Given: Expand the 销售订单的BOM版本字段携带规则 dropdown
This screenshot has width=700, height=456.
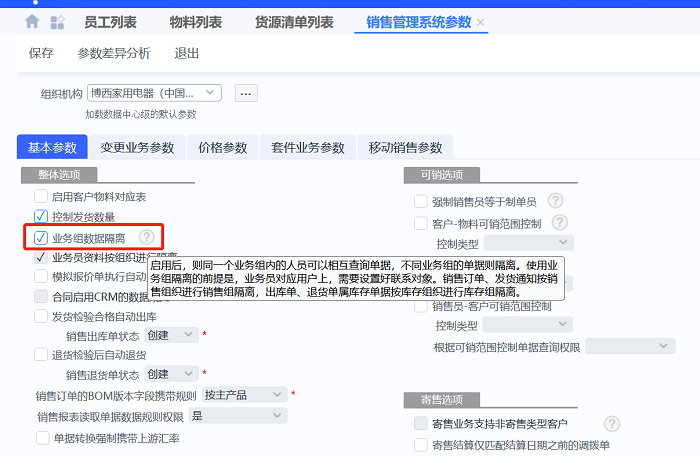Looking at the screenshot, I should 276,395.
